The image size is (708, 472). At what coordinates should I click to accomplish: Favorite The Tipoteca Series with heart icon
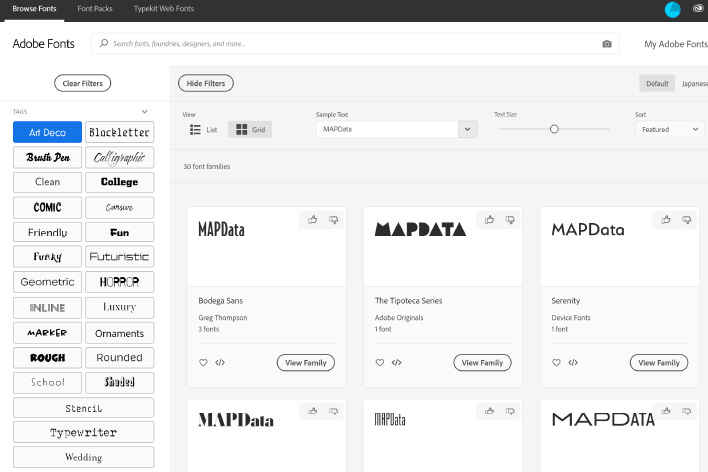click(380, 362)
